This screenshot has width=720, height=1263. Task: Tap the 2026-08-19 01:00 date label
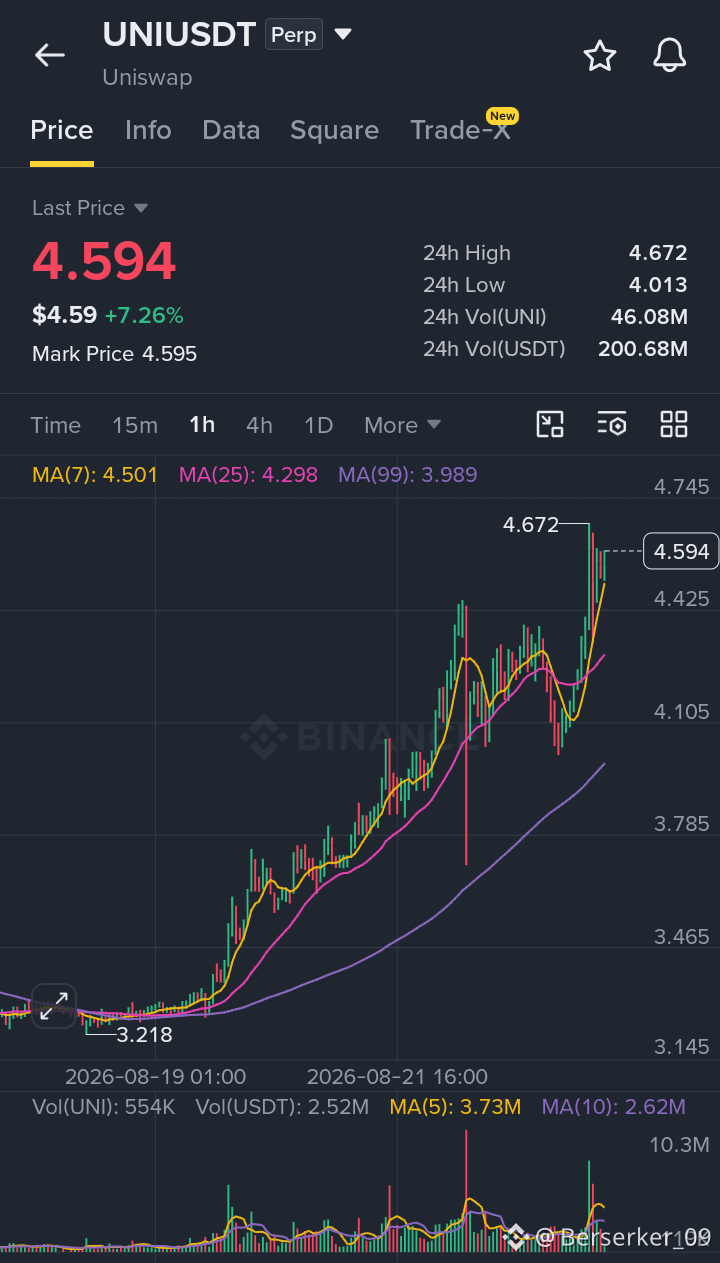(x=155, y=1077)
